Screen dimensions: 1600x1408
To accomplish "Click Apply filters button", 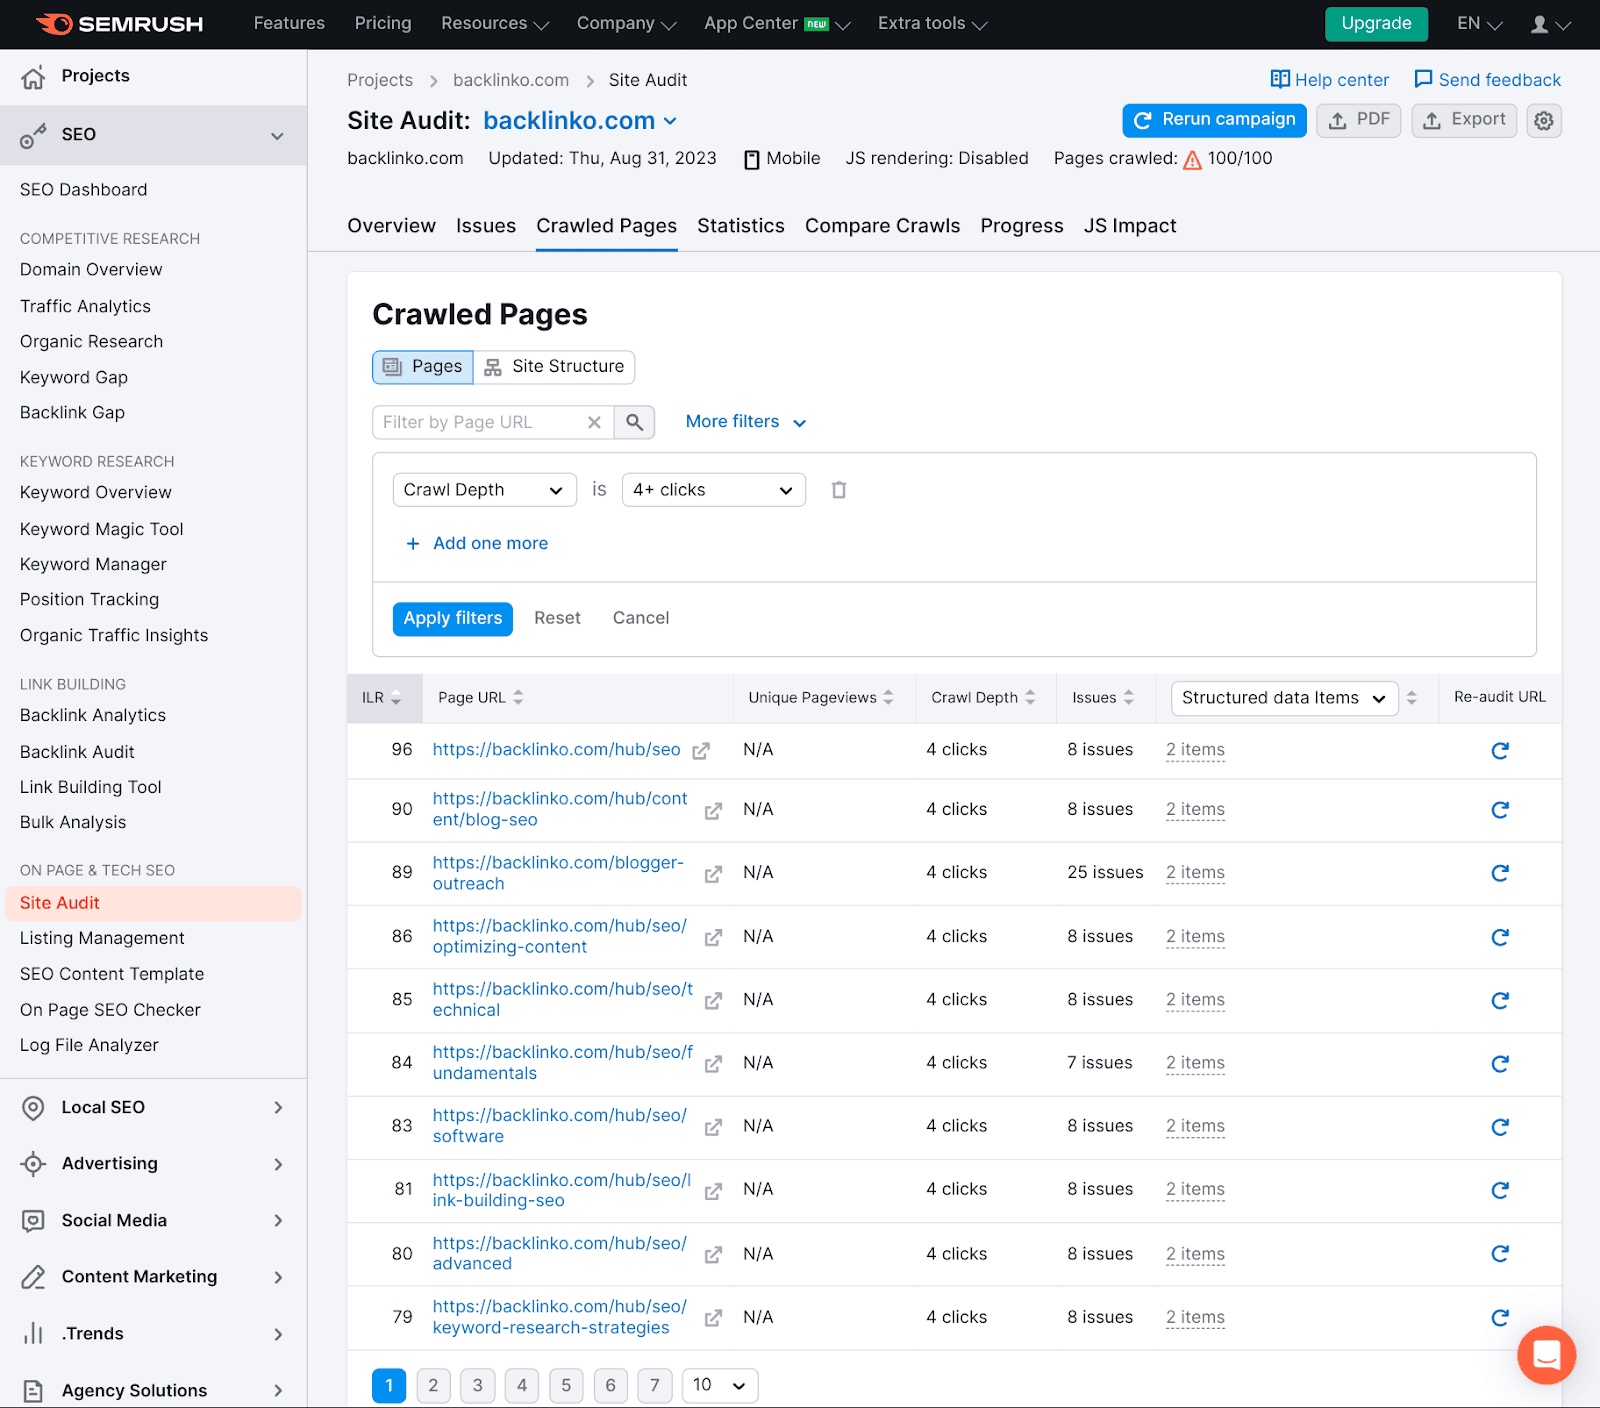I will coord(453,619).
